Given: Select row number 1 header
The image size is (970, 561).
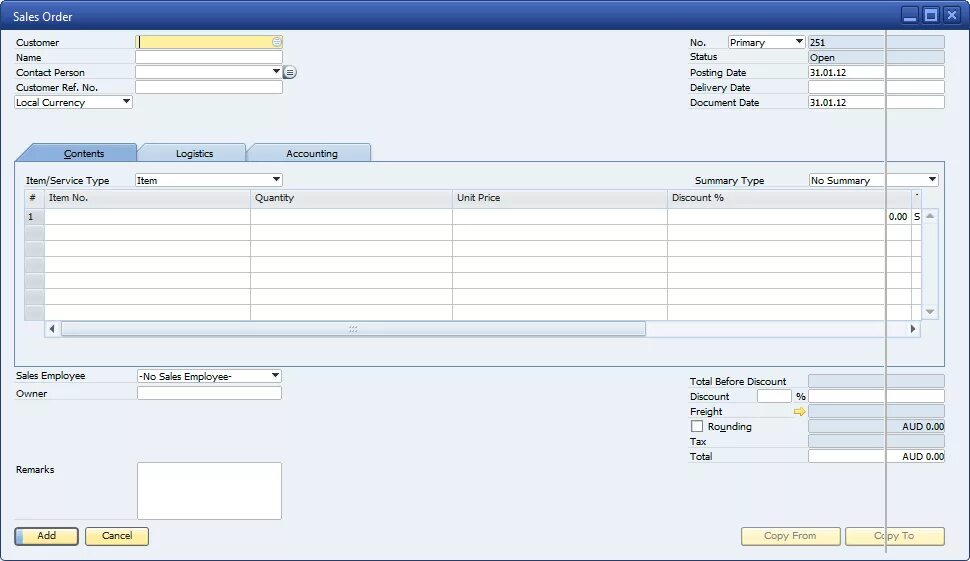Looking at the screenshot, I should 34,216.
